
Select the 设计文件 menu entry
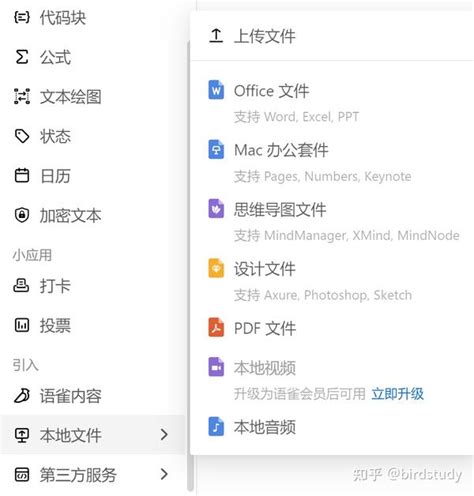[332, 281]
